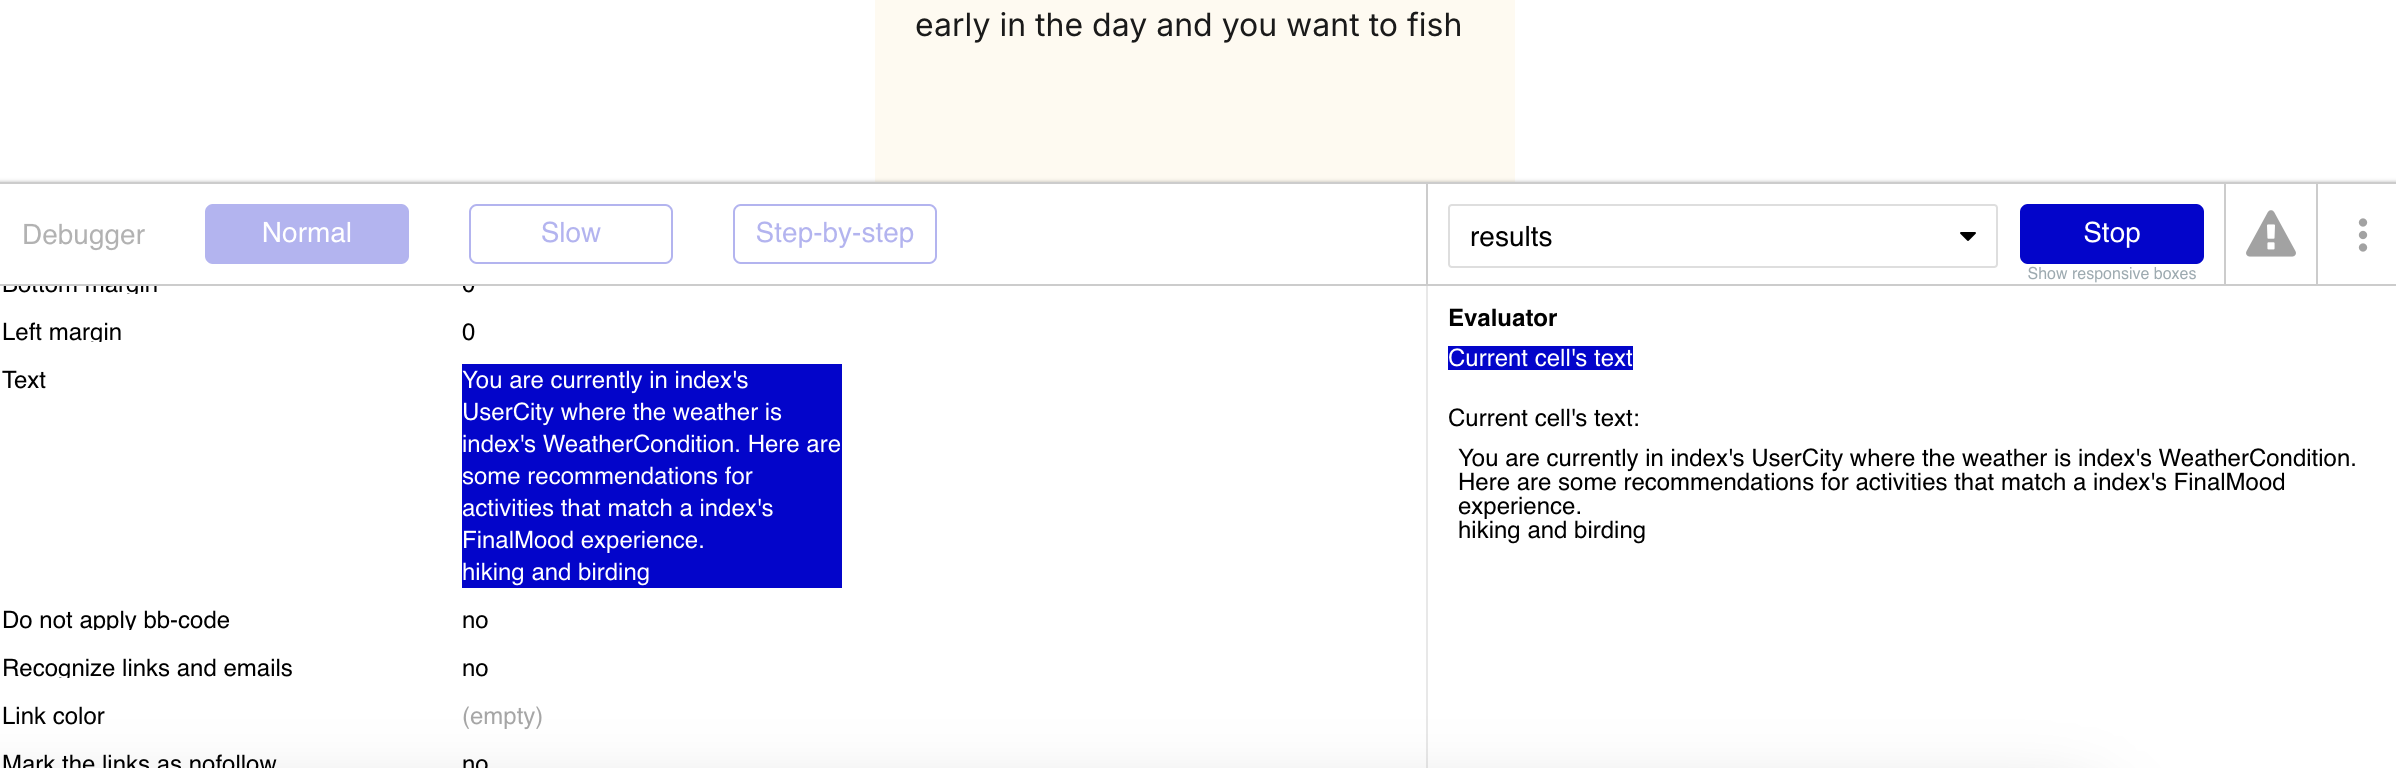The height and width of the screenshot is (768, 2396).
Task: Switch debugger to Slow mode
Action: 571,234
